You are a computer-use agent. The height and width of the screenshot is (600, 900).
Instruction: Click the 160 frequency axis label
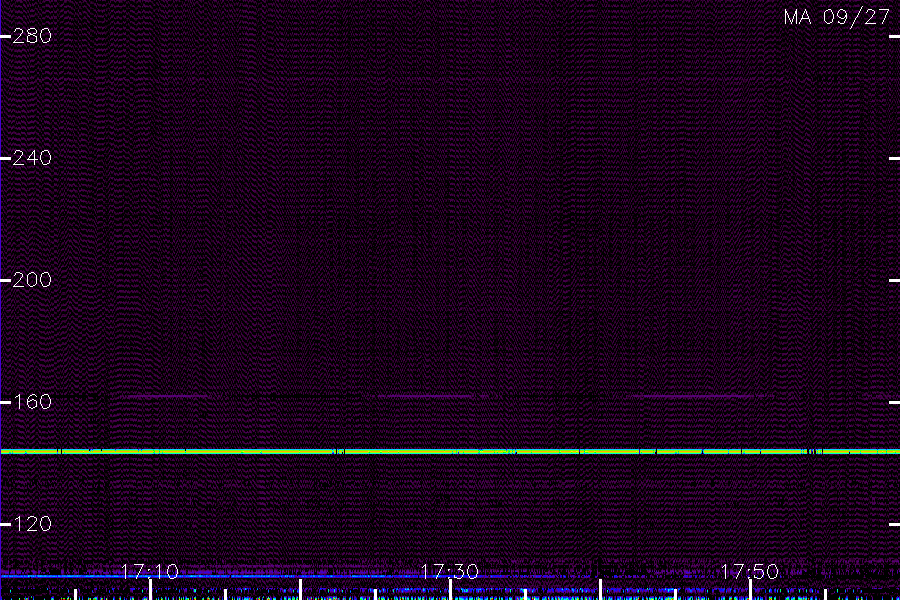point(32,402)
